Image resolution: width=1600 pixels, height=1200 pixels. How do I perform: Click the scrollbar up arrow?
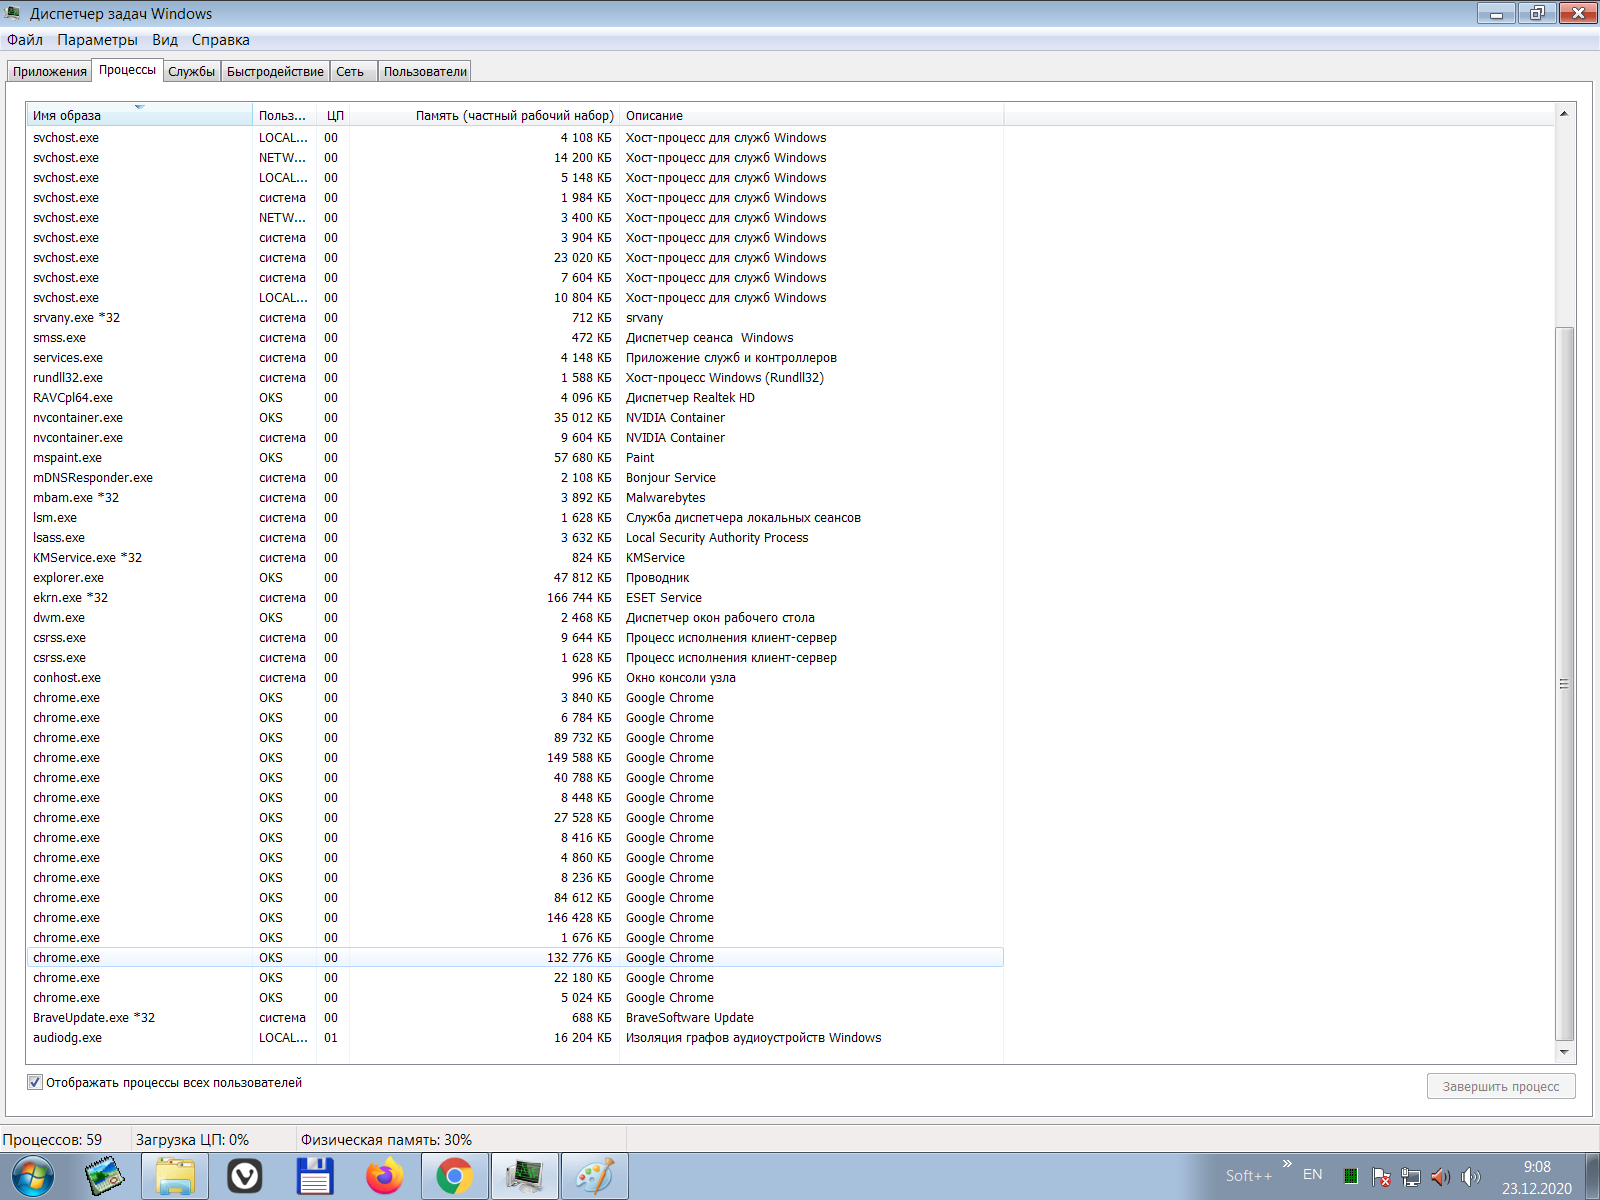(1564, 114)
